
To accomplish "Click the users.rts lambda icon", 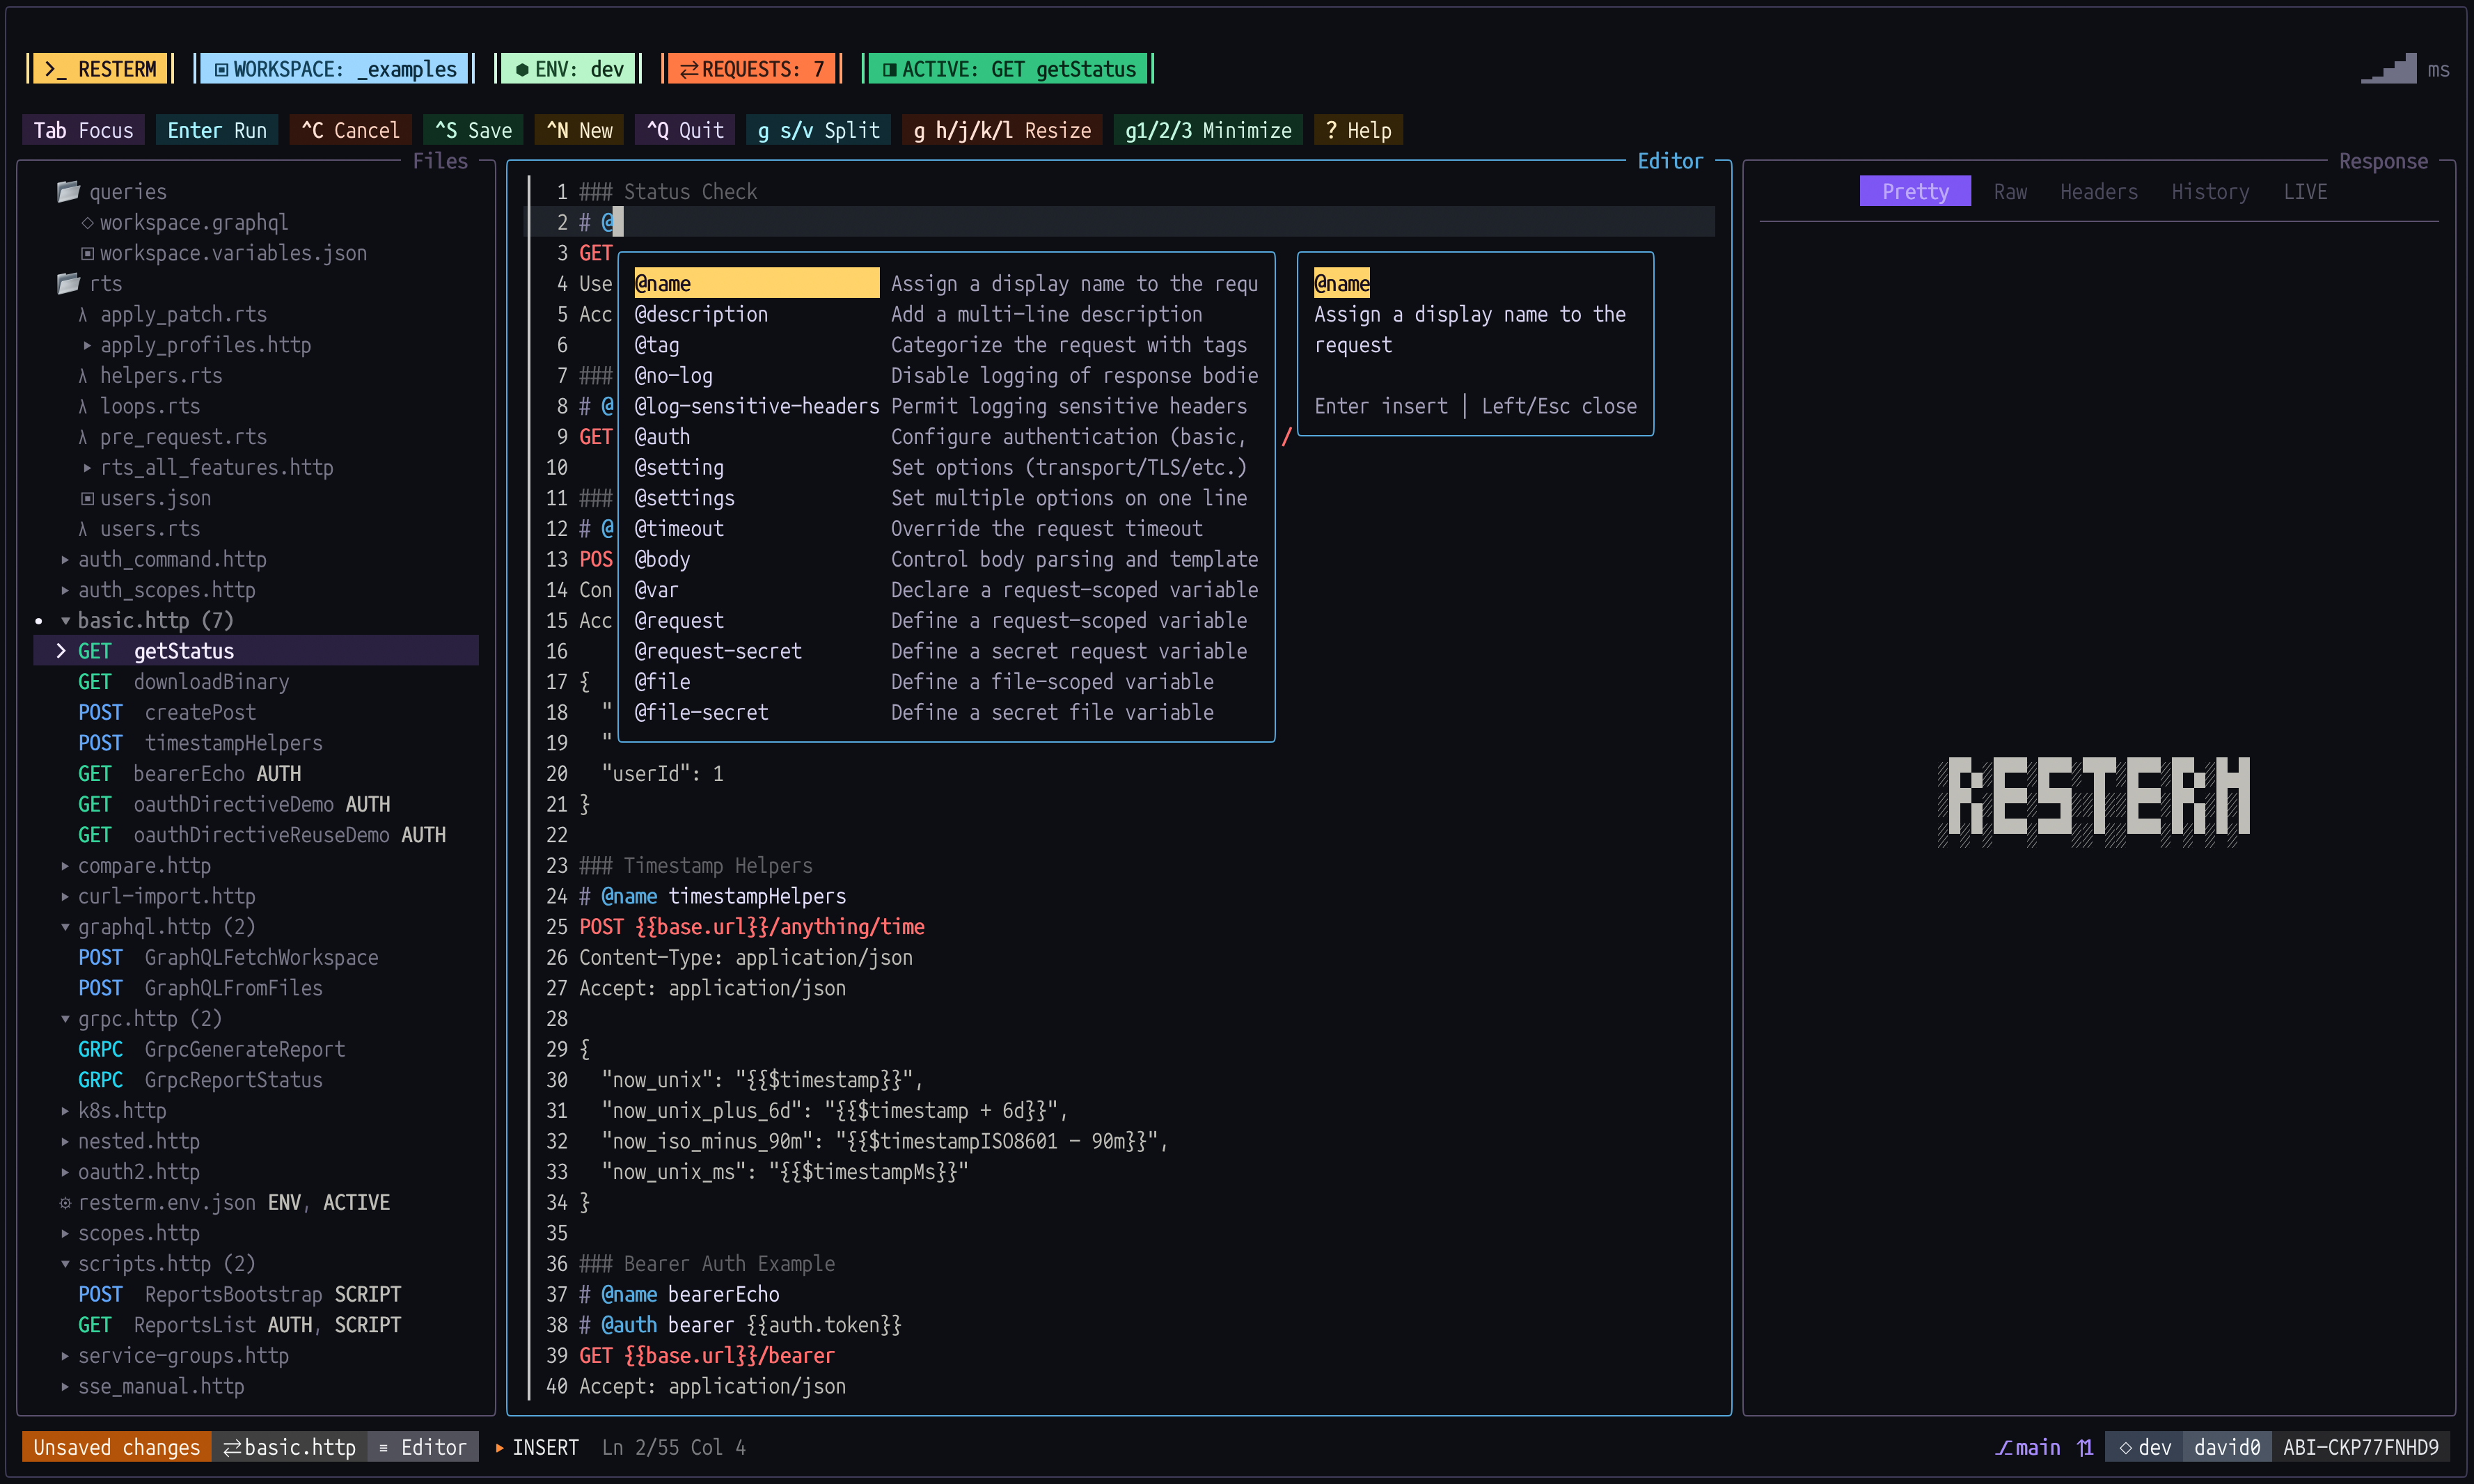I will coord(83,528).
